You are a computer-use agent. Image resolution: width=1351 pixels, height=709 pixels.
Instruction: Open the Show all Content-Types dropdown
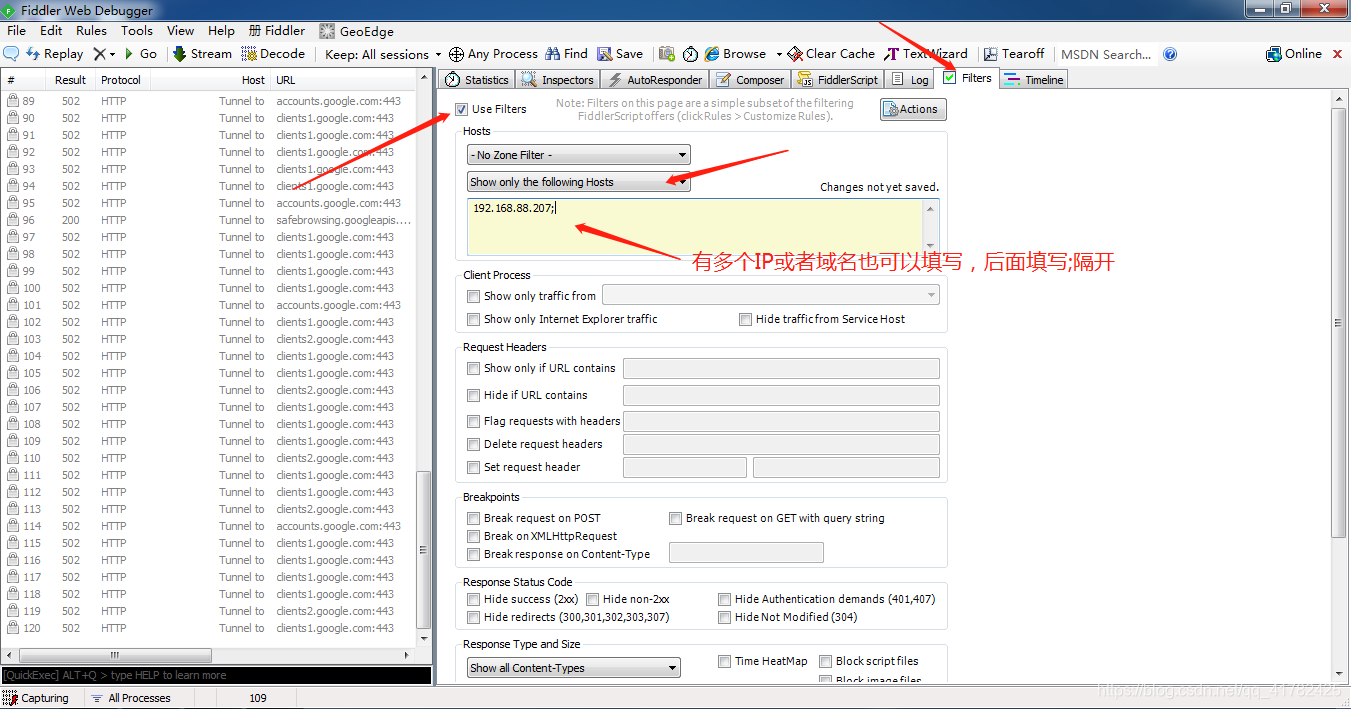(x=574, y=668)
